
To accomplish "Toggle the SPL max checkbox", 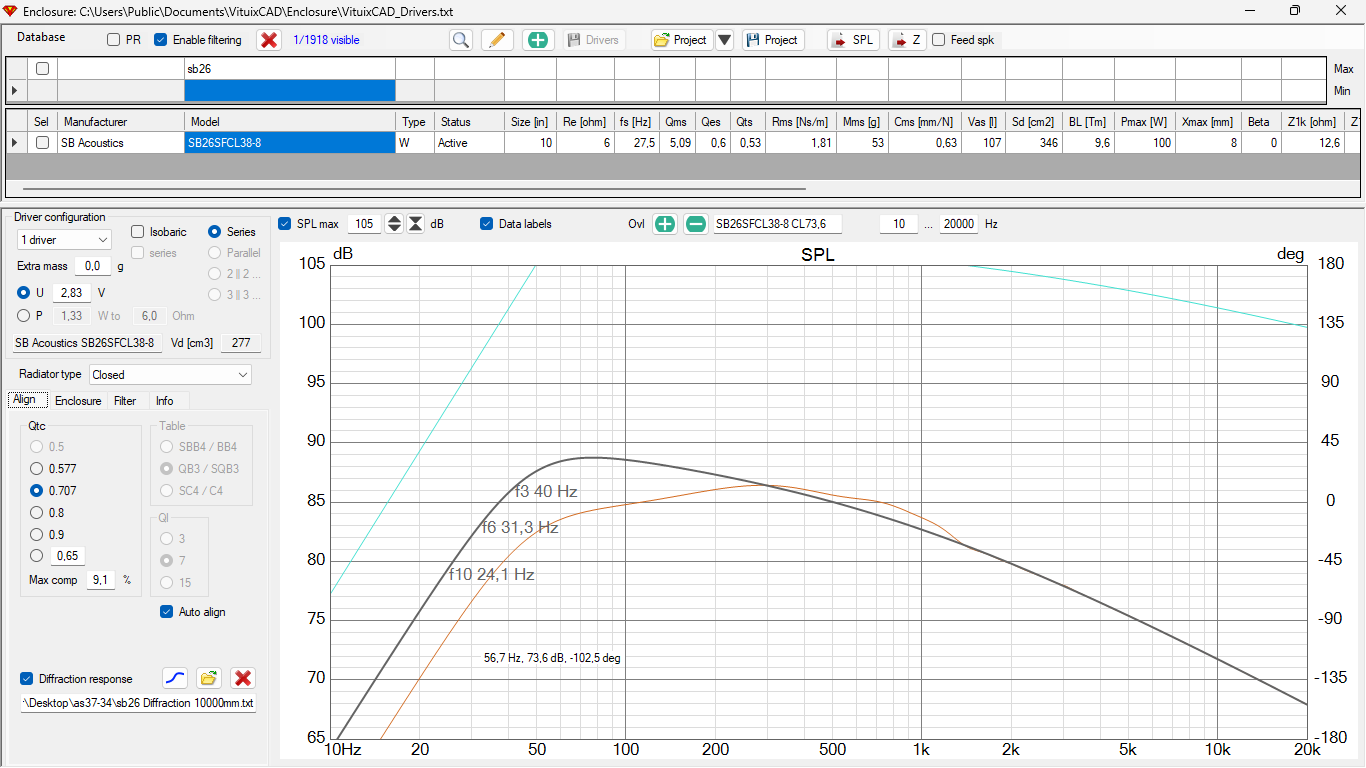I will pyautogui.click(x=285, y=224).
